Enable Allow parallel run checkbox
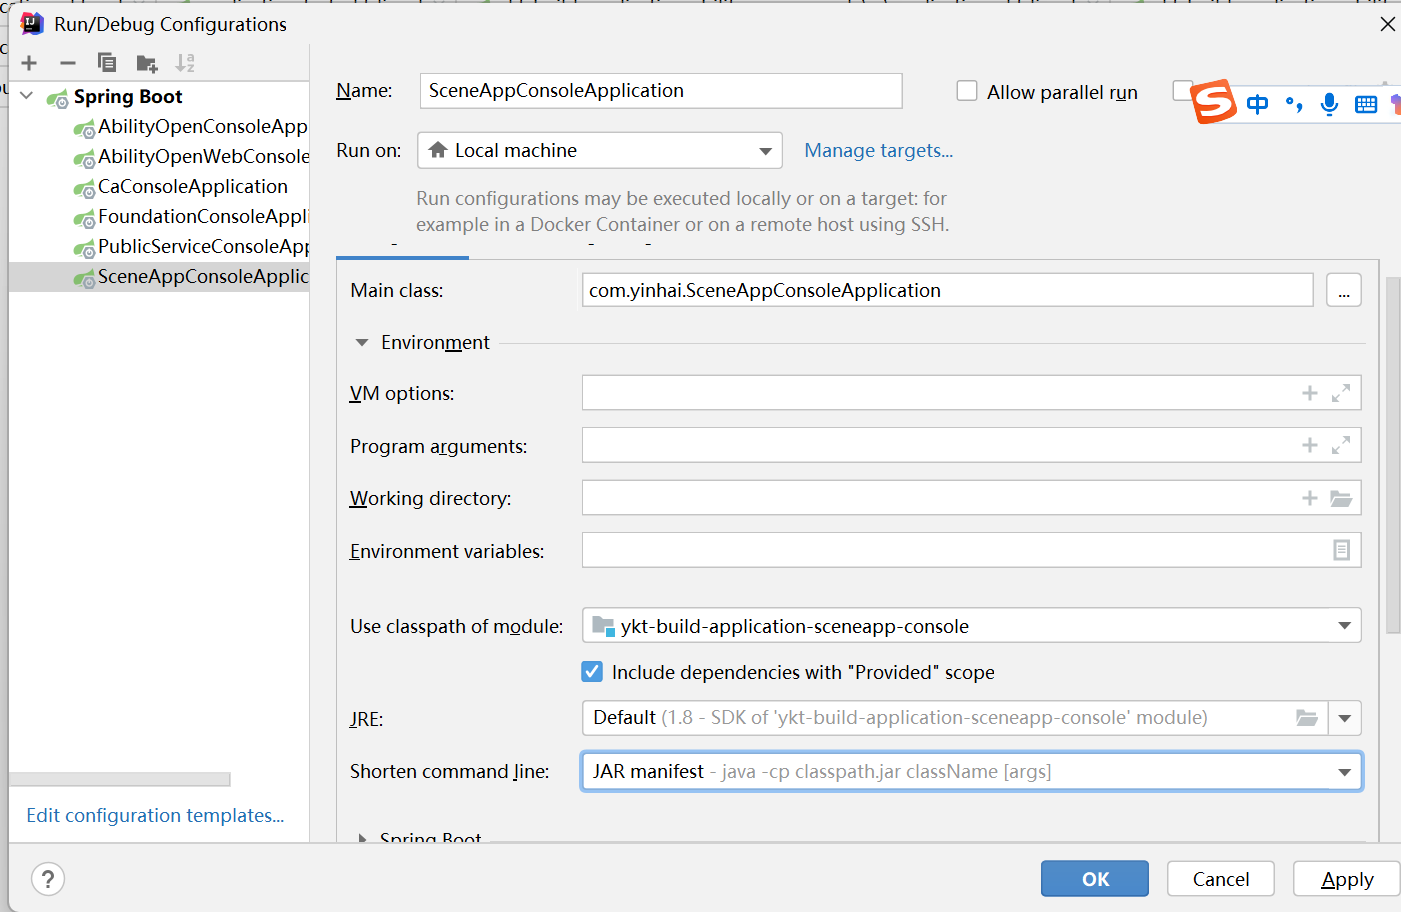The width and height of the screenshot is (1401, 912). 967,91
